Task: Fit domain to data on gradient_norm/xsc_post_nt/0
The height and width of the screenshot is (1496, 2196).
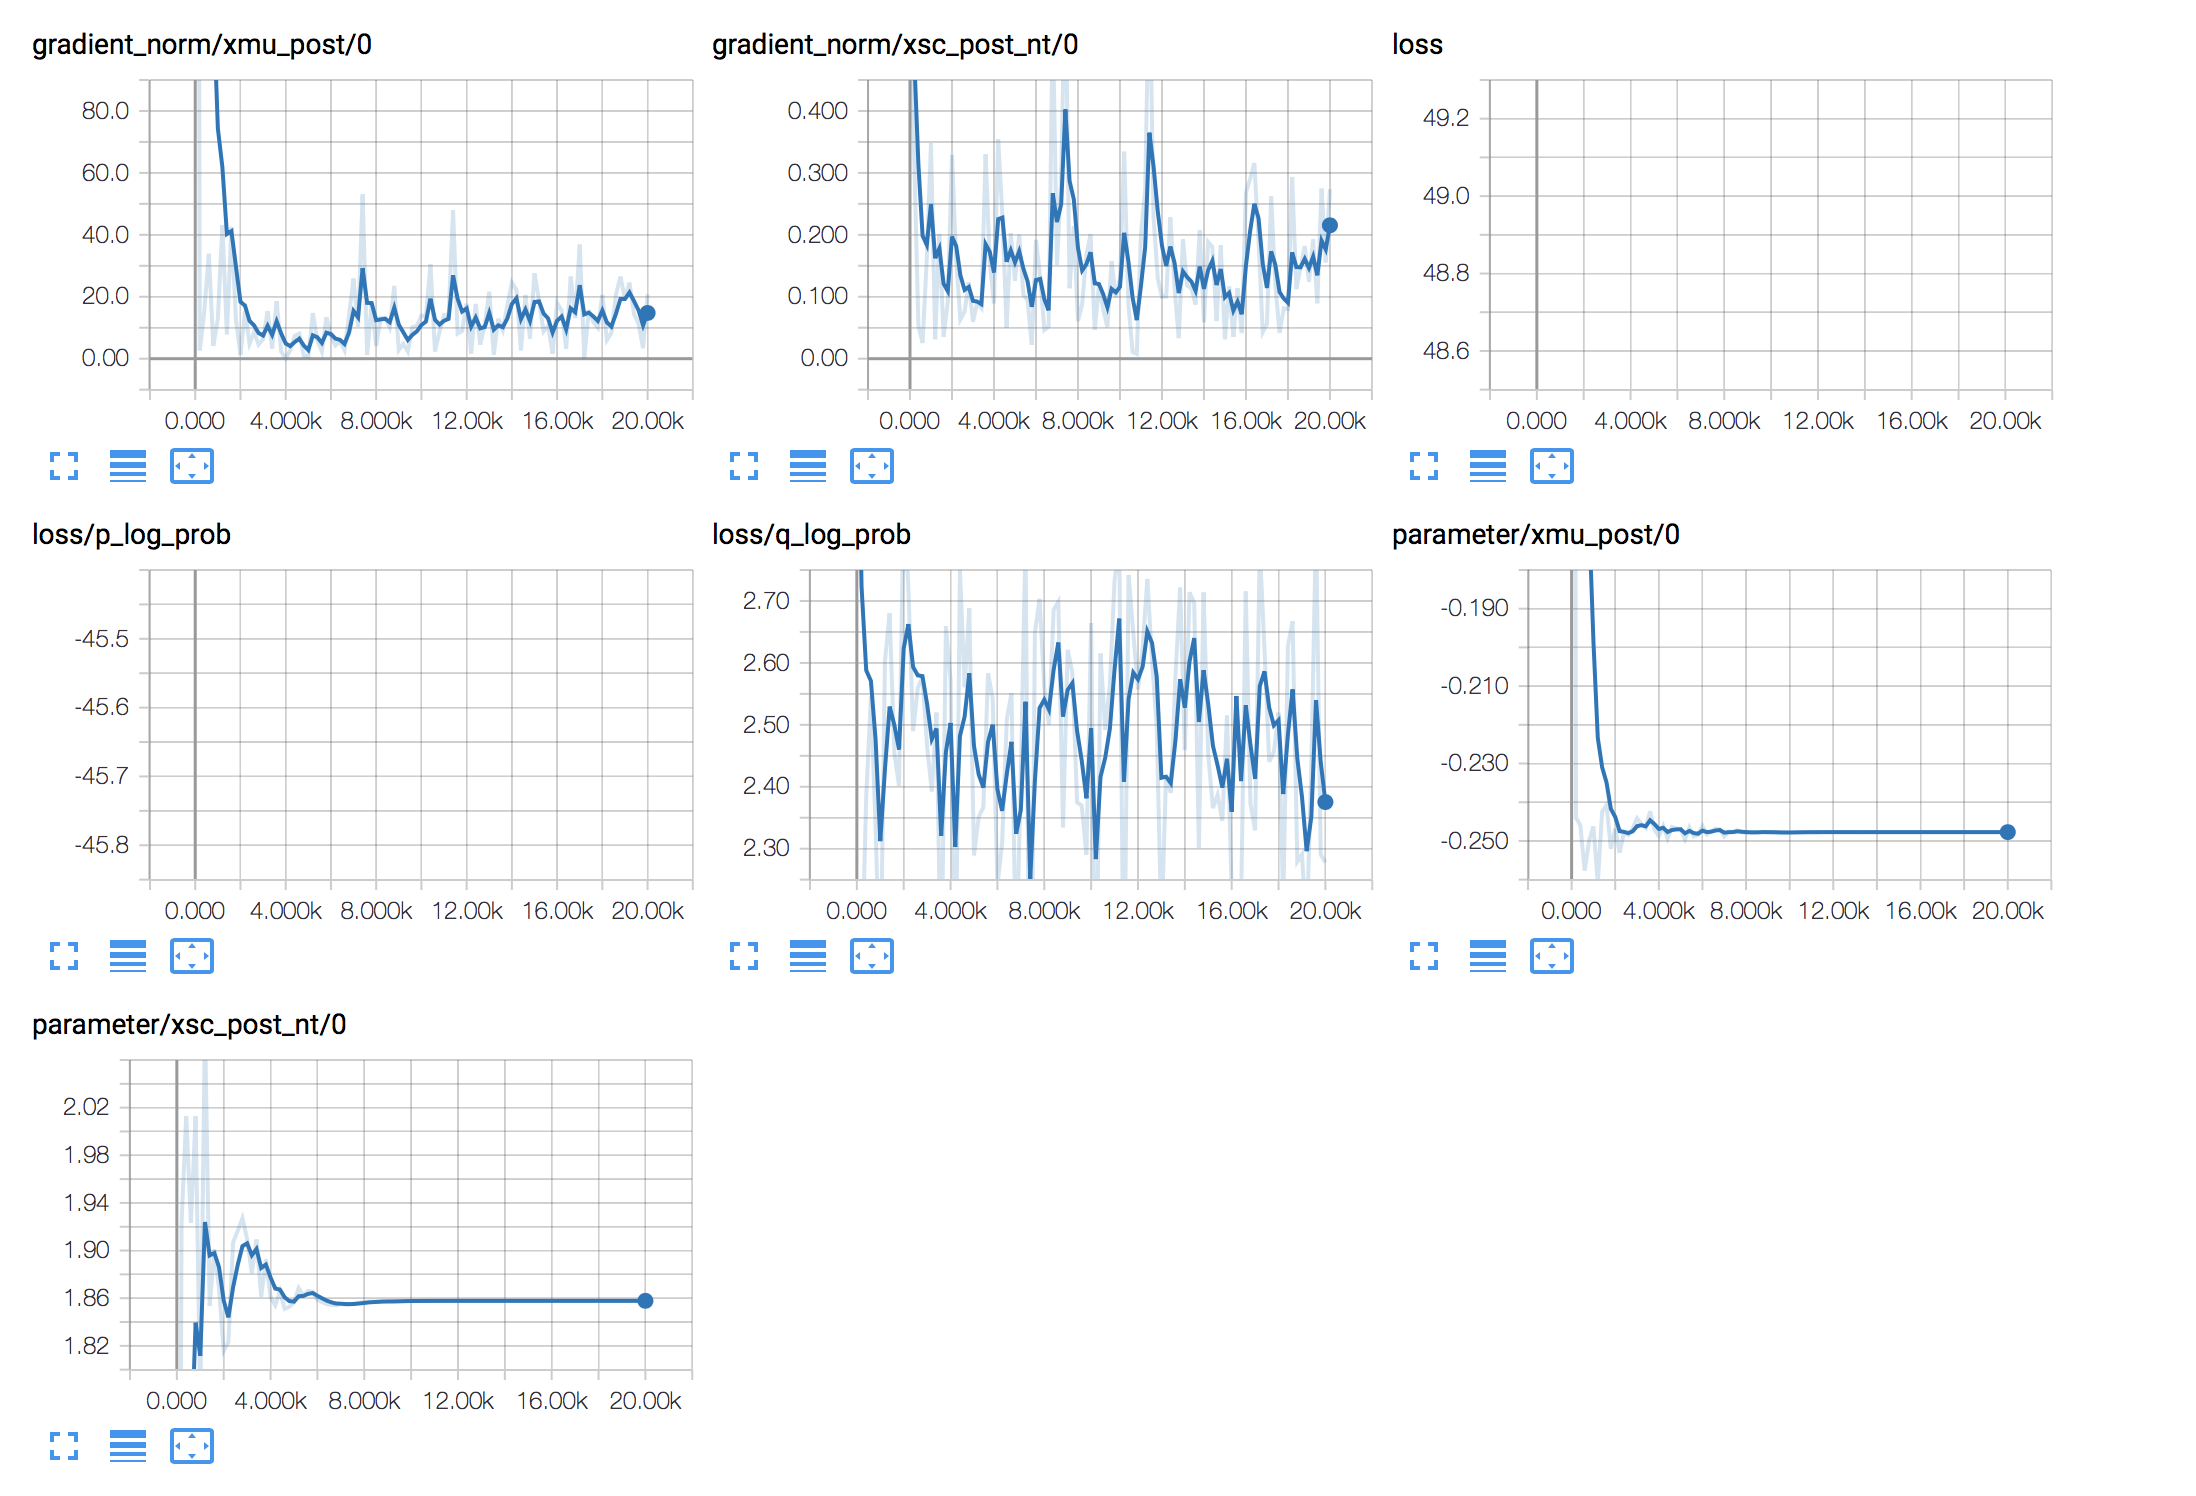Action: (x=872, y=466)
